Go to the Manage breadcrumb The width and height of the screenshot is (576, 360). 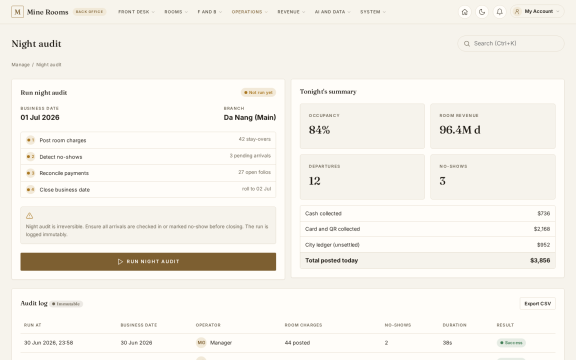click(x=21, y=65)
